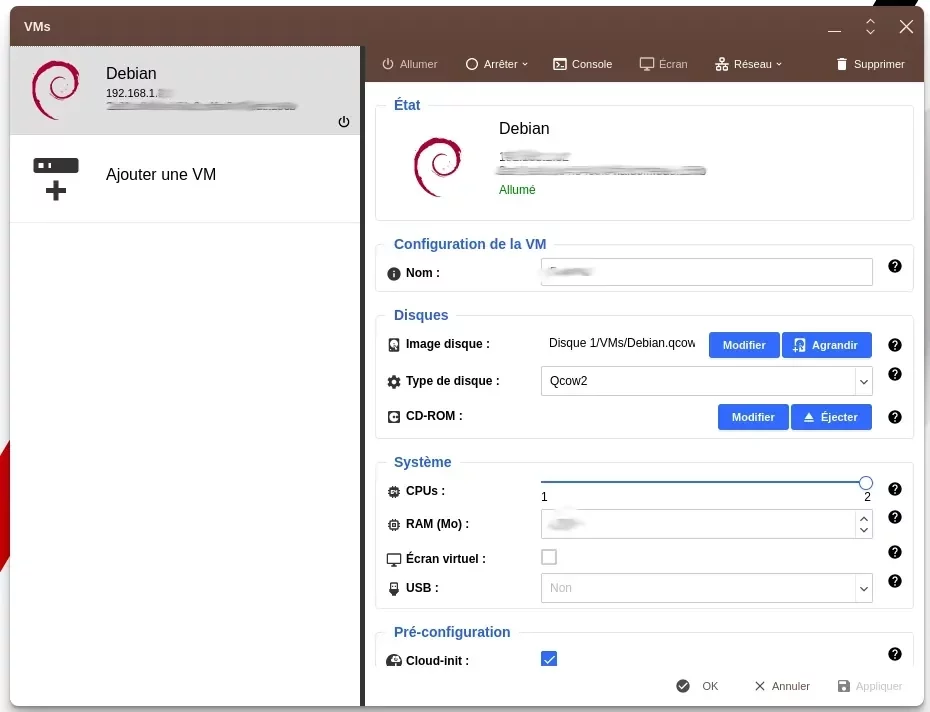The image size is (930, 712).
Task: Open the Type de disque Qcow2 dropdown
Action: 706,381
